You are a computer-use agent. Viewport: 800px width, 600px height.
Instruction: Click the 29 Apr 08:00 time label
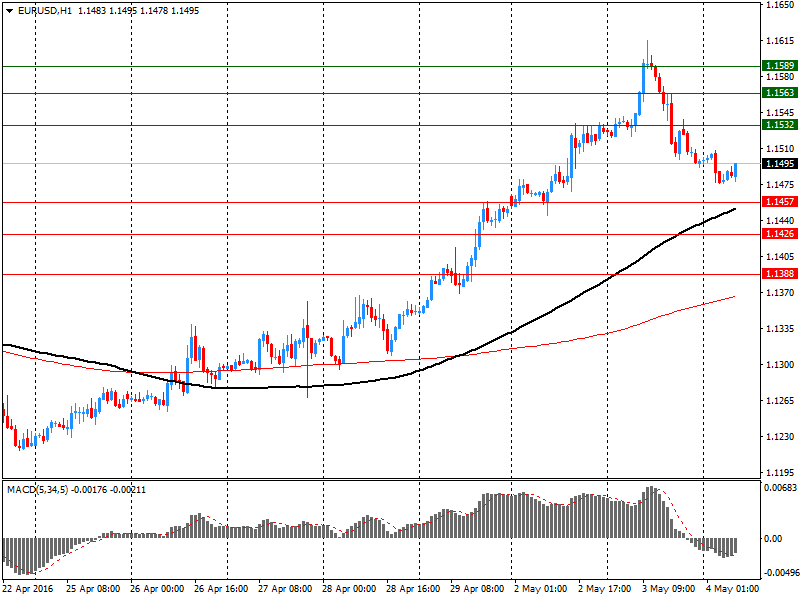(477, 589)
